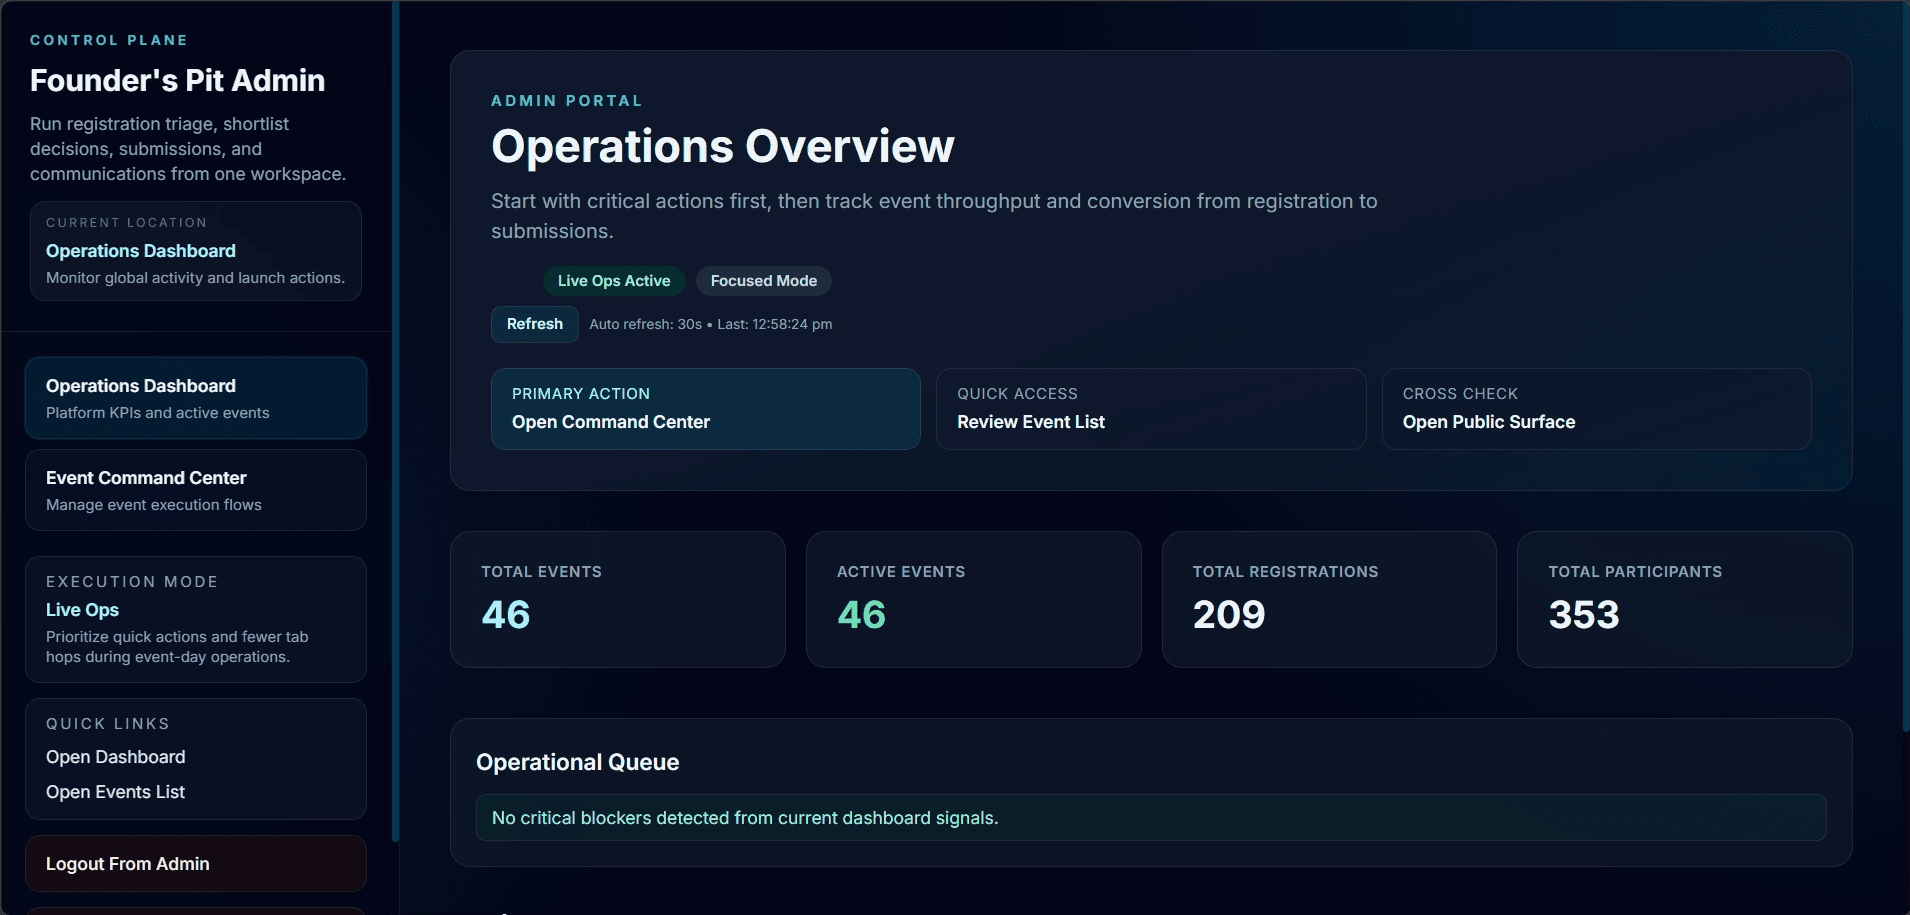Open Dashboard quick link
1910x915 pixels.
[x=116, y=757]
